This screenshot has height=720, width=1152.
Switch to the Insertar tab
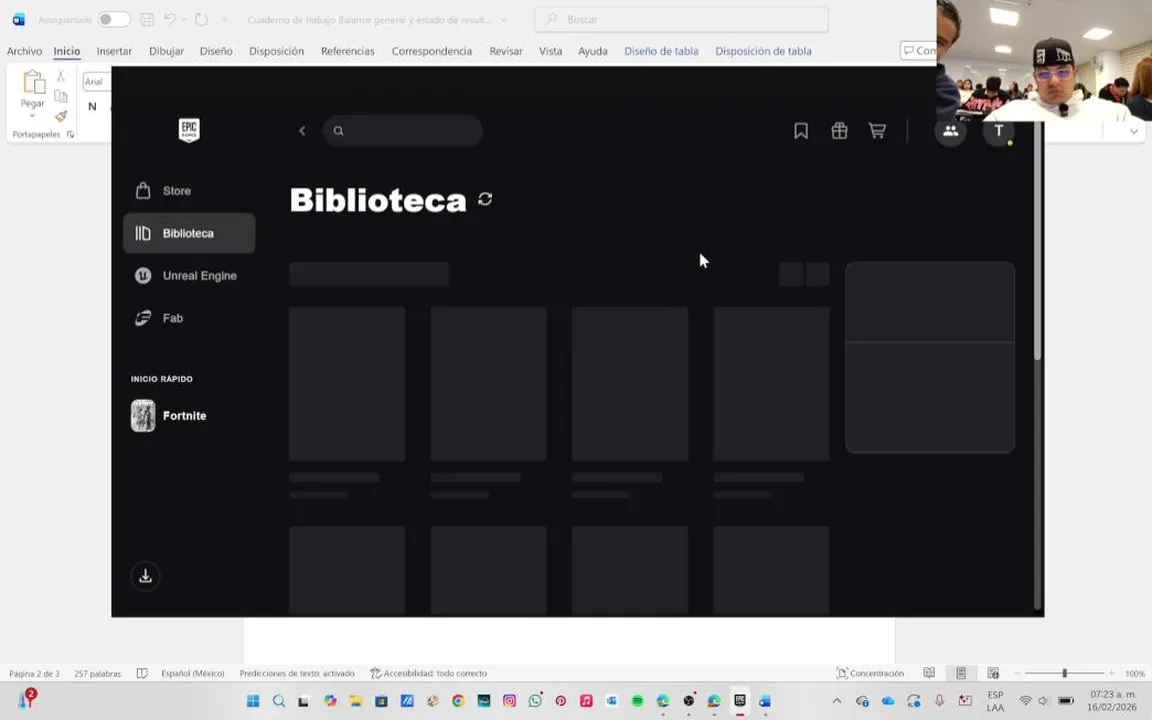114,51
